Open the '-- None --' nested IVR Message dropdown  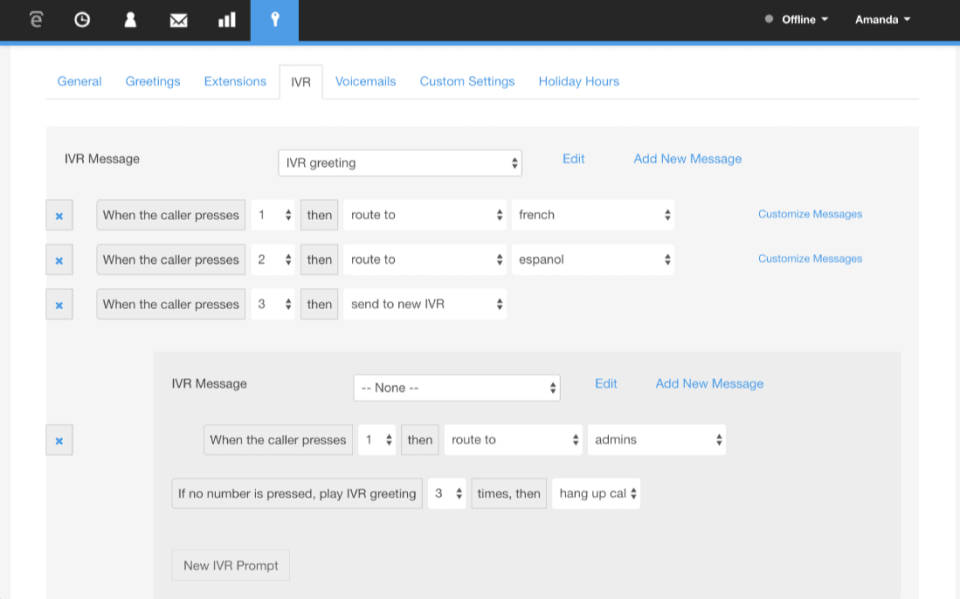(456, 387)
